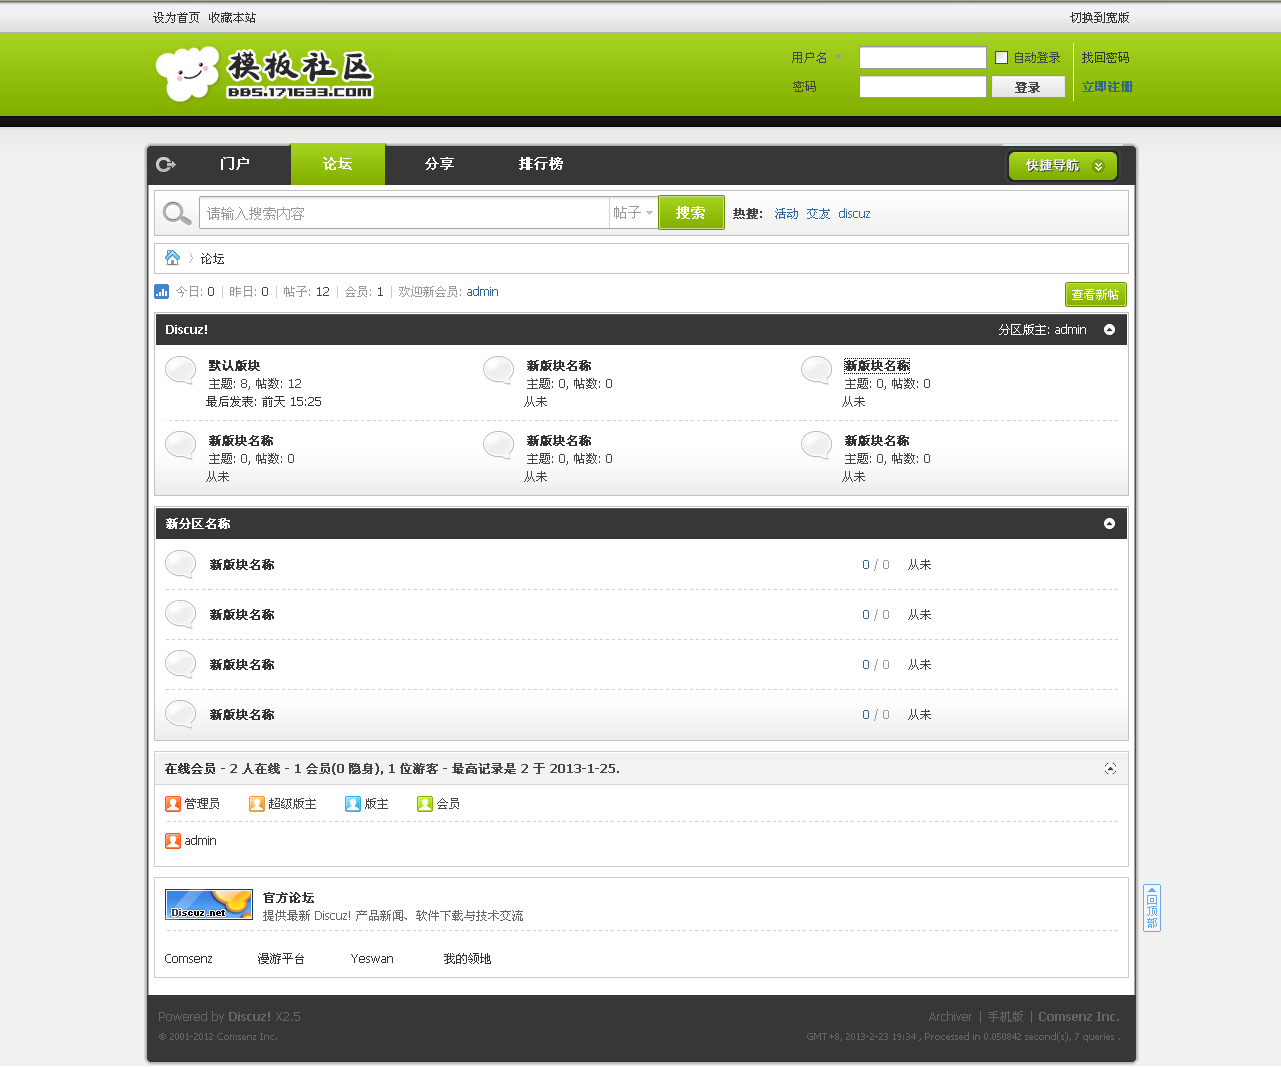
Task: Click the speech bubble icon for 默认版块
Action: coord(180,371)
